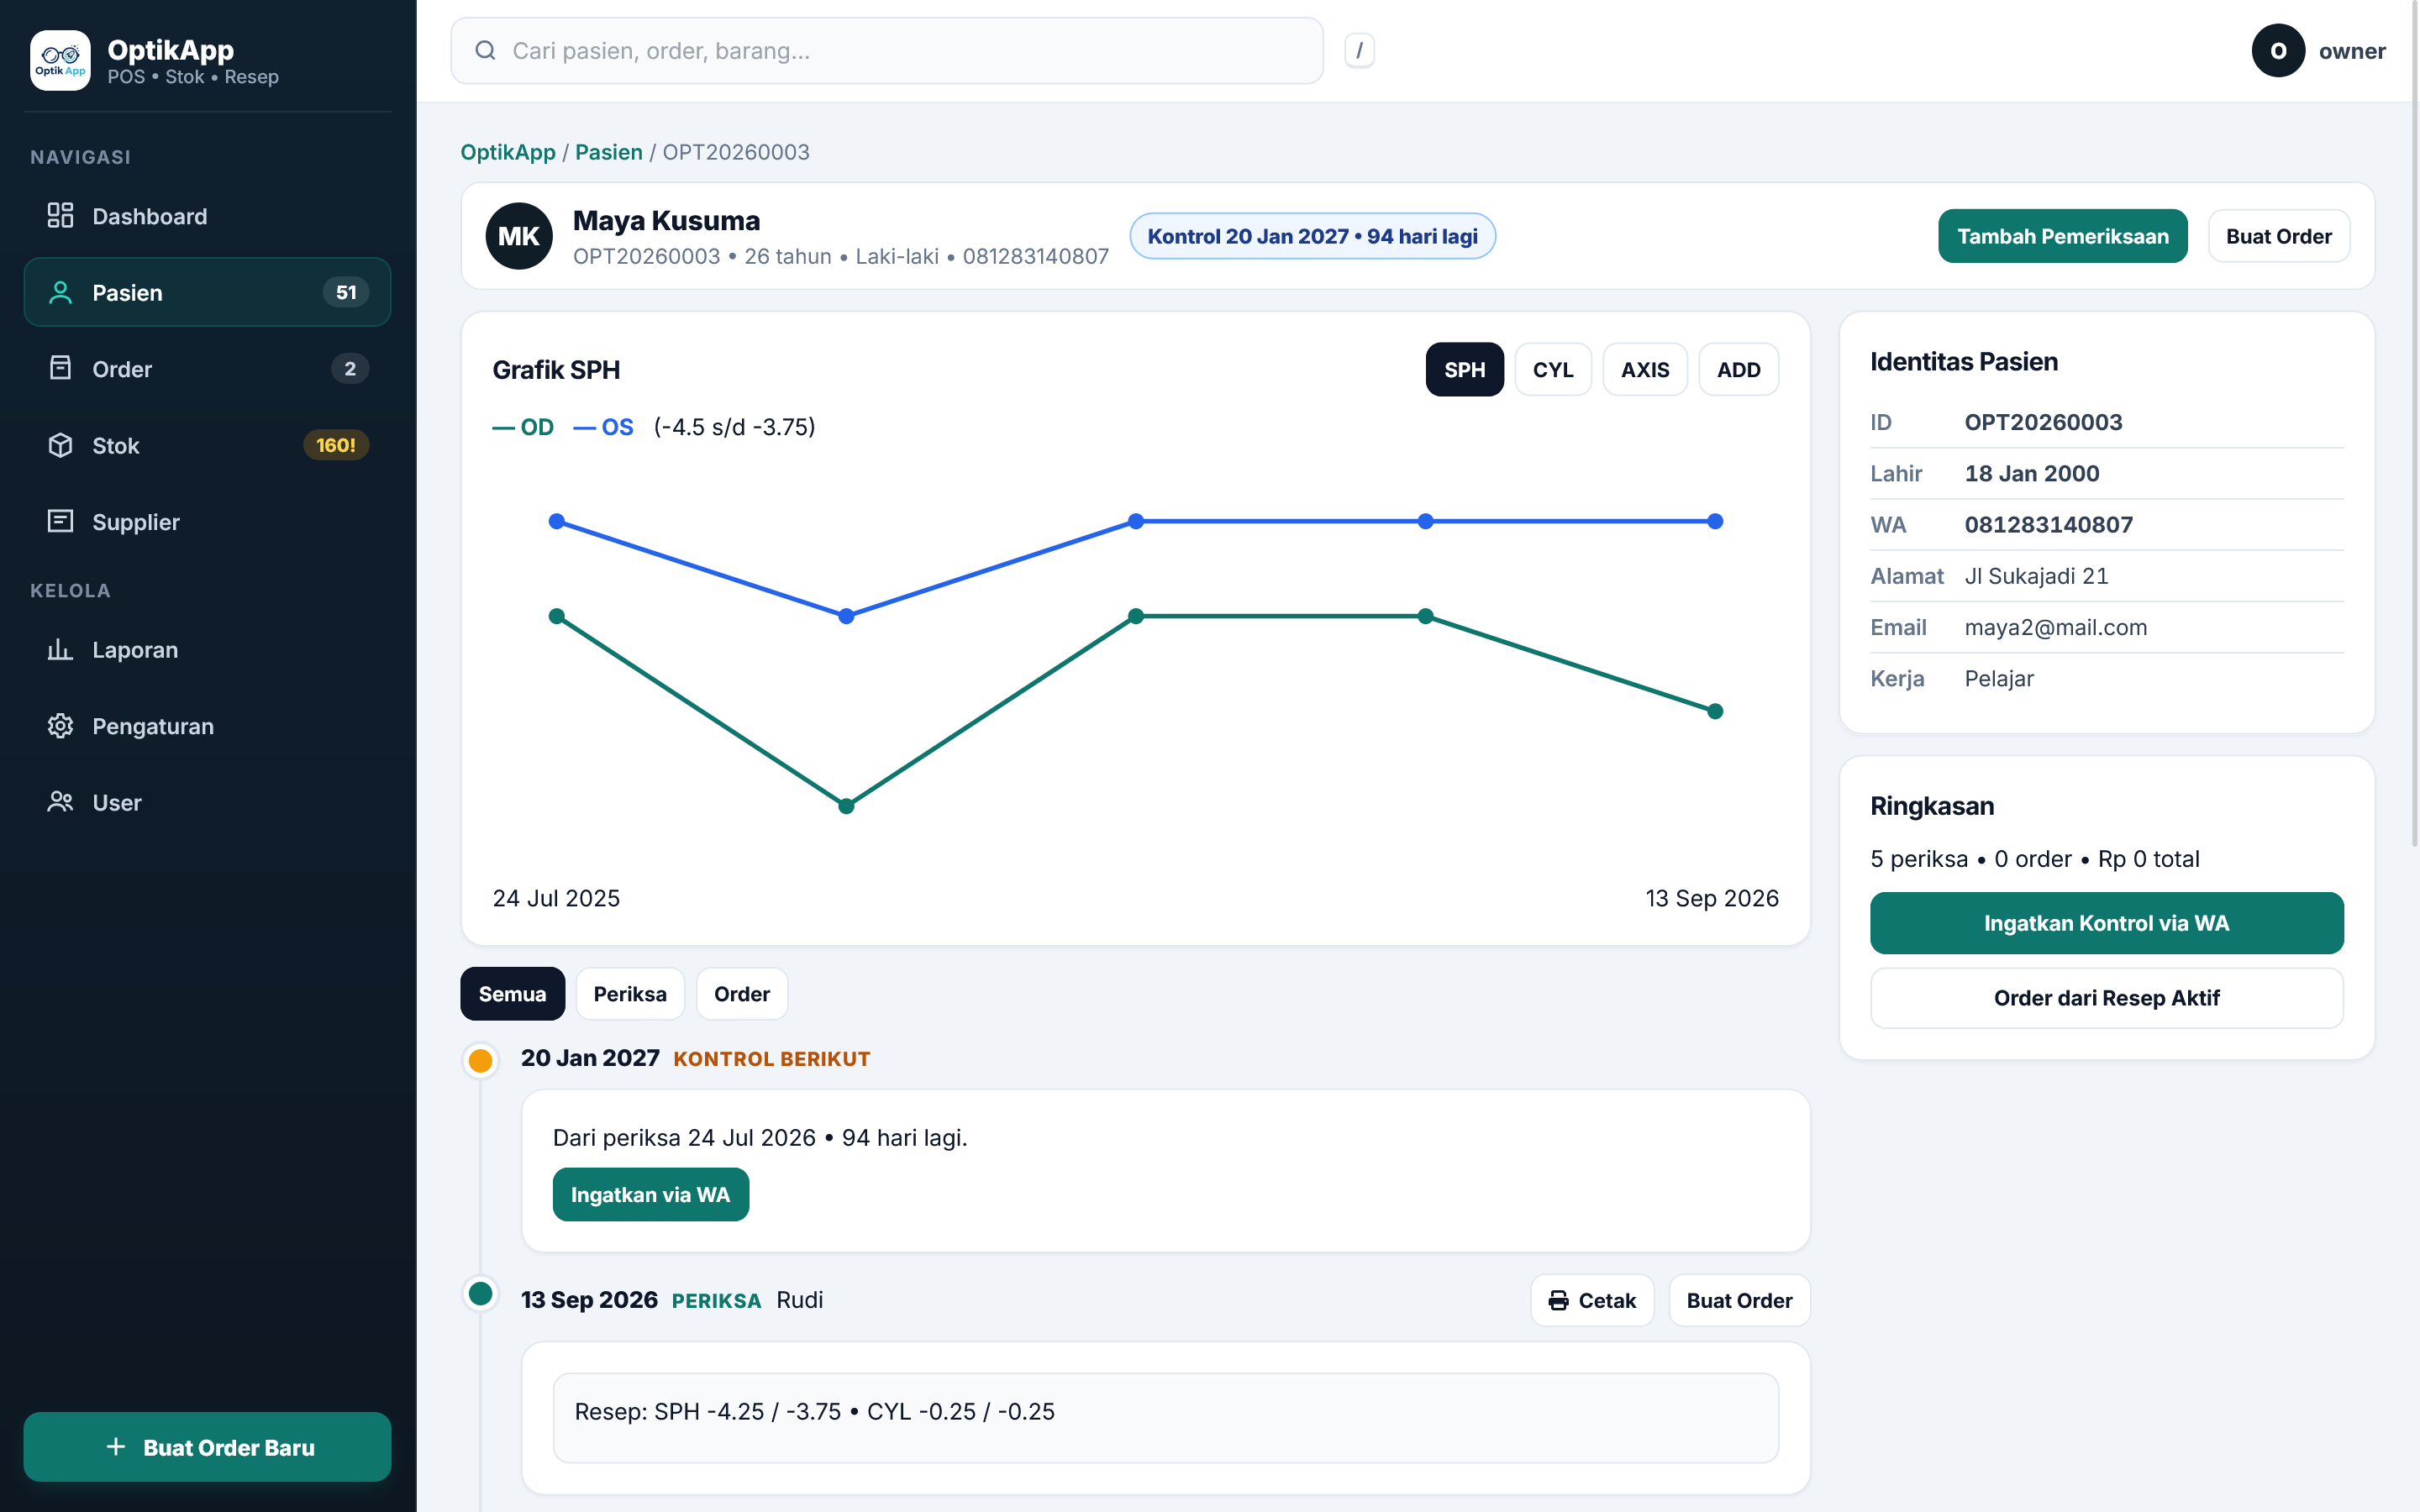Click the Order receipt icon in sidebar

[x=60, y=368]
